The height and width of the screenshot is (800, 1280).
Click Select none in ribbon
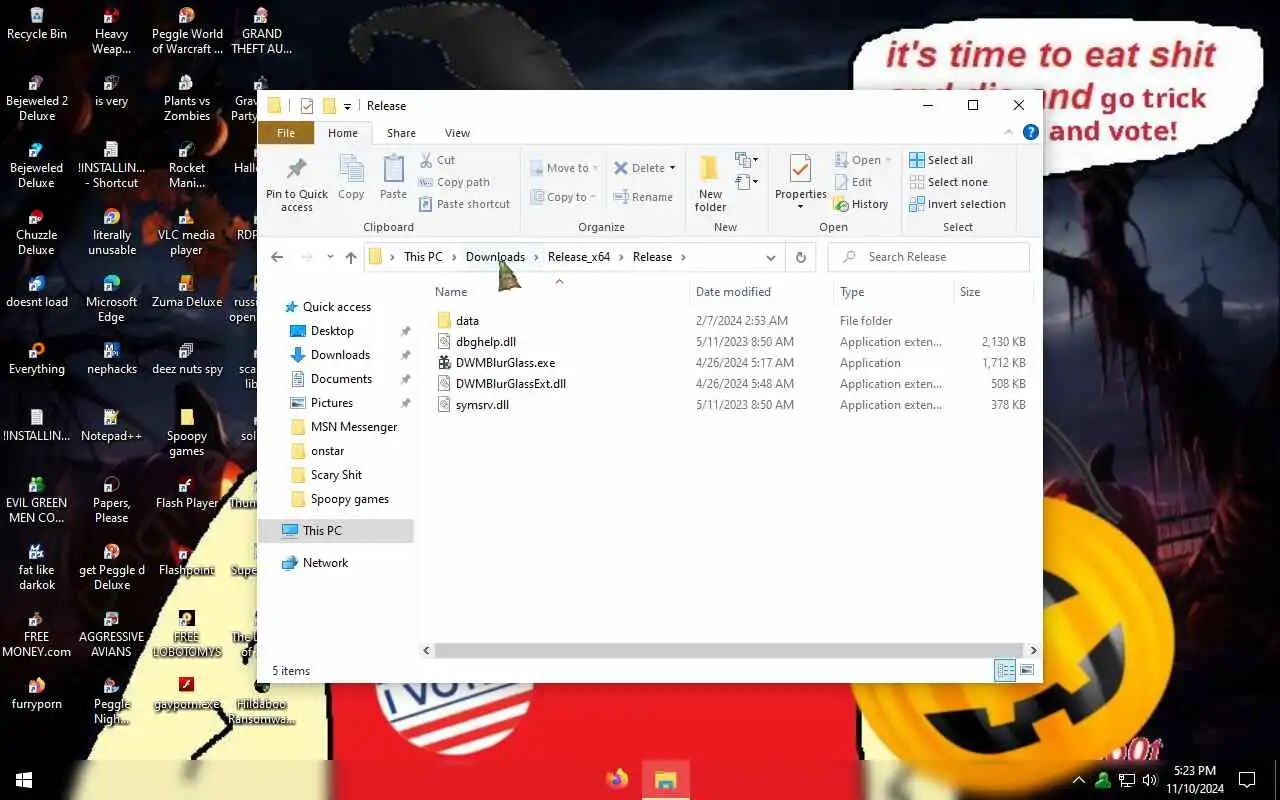pyautogui.click(x=948, y=182)
